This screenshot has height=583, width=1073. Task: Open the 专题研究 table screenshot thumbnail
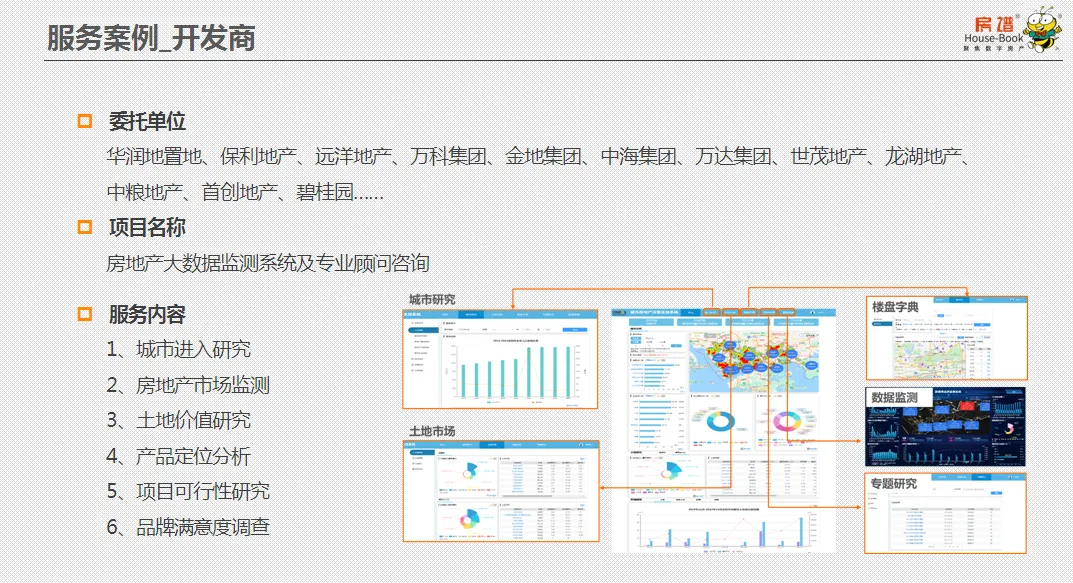[x=946, y=513]
